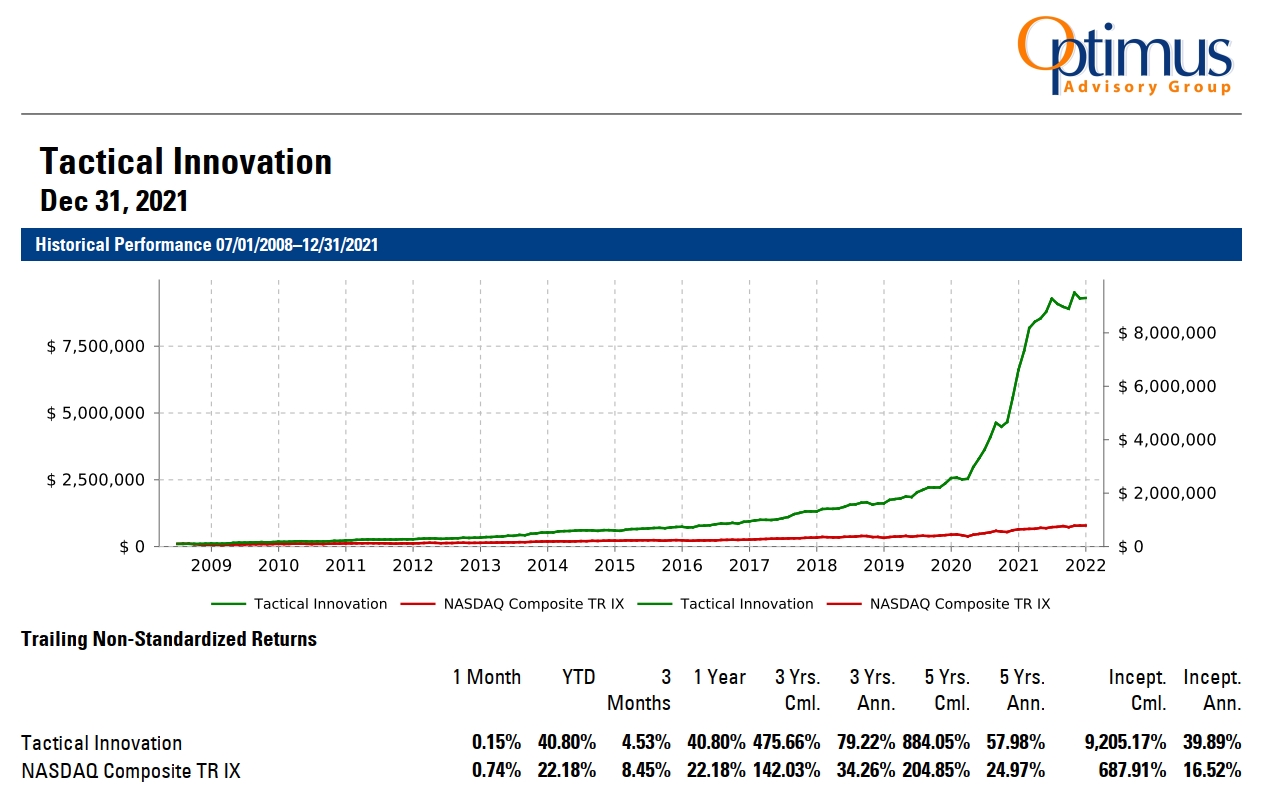Viewport: 1265px width, 802px height.
Task: Click the $ 7,500,000 left axis label
Action: 96,346
